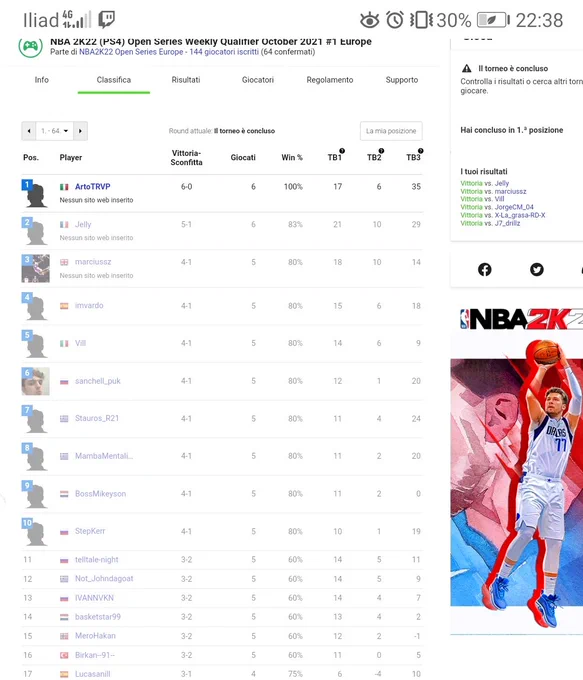Click the Giocati column header
The image size is (583, 680).
(243, 157)
